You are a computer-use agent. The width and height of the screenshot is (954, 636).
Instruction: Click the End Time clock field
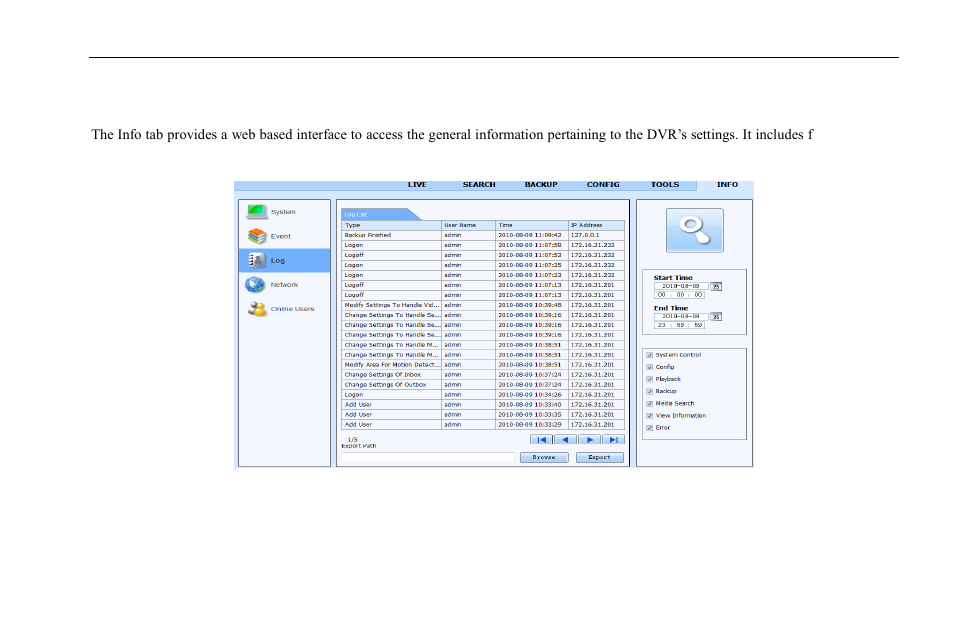[679, 325]
